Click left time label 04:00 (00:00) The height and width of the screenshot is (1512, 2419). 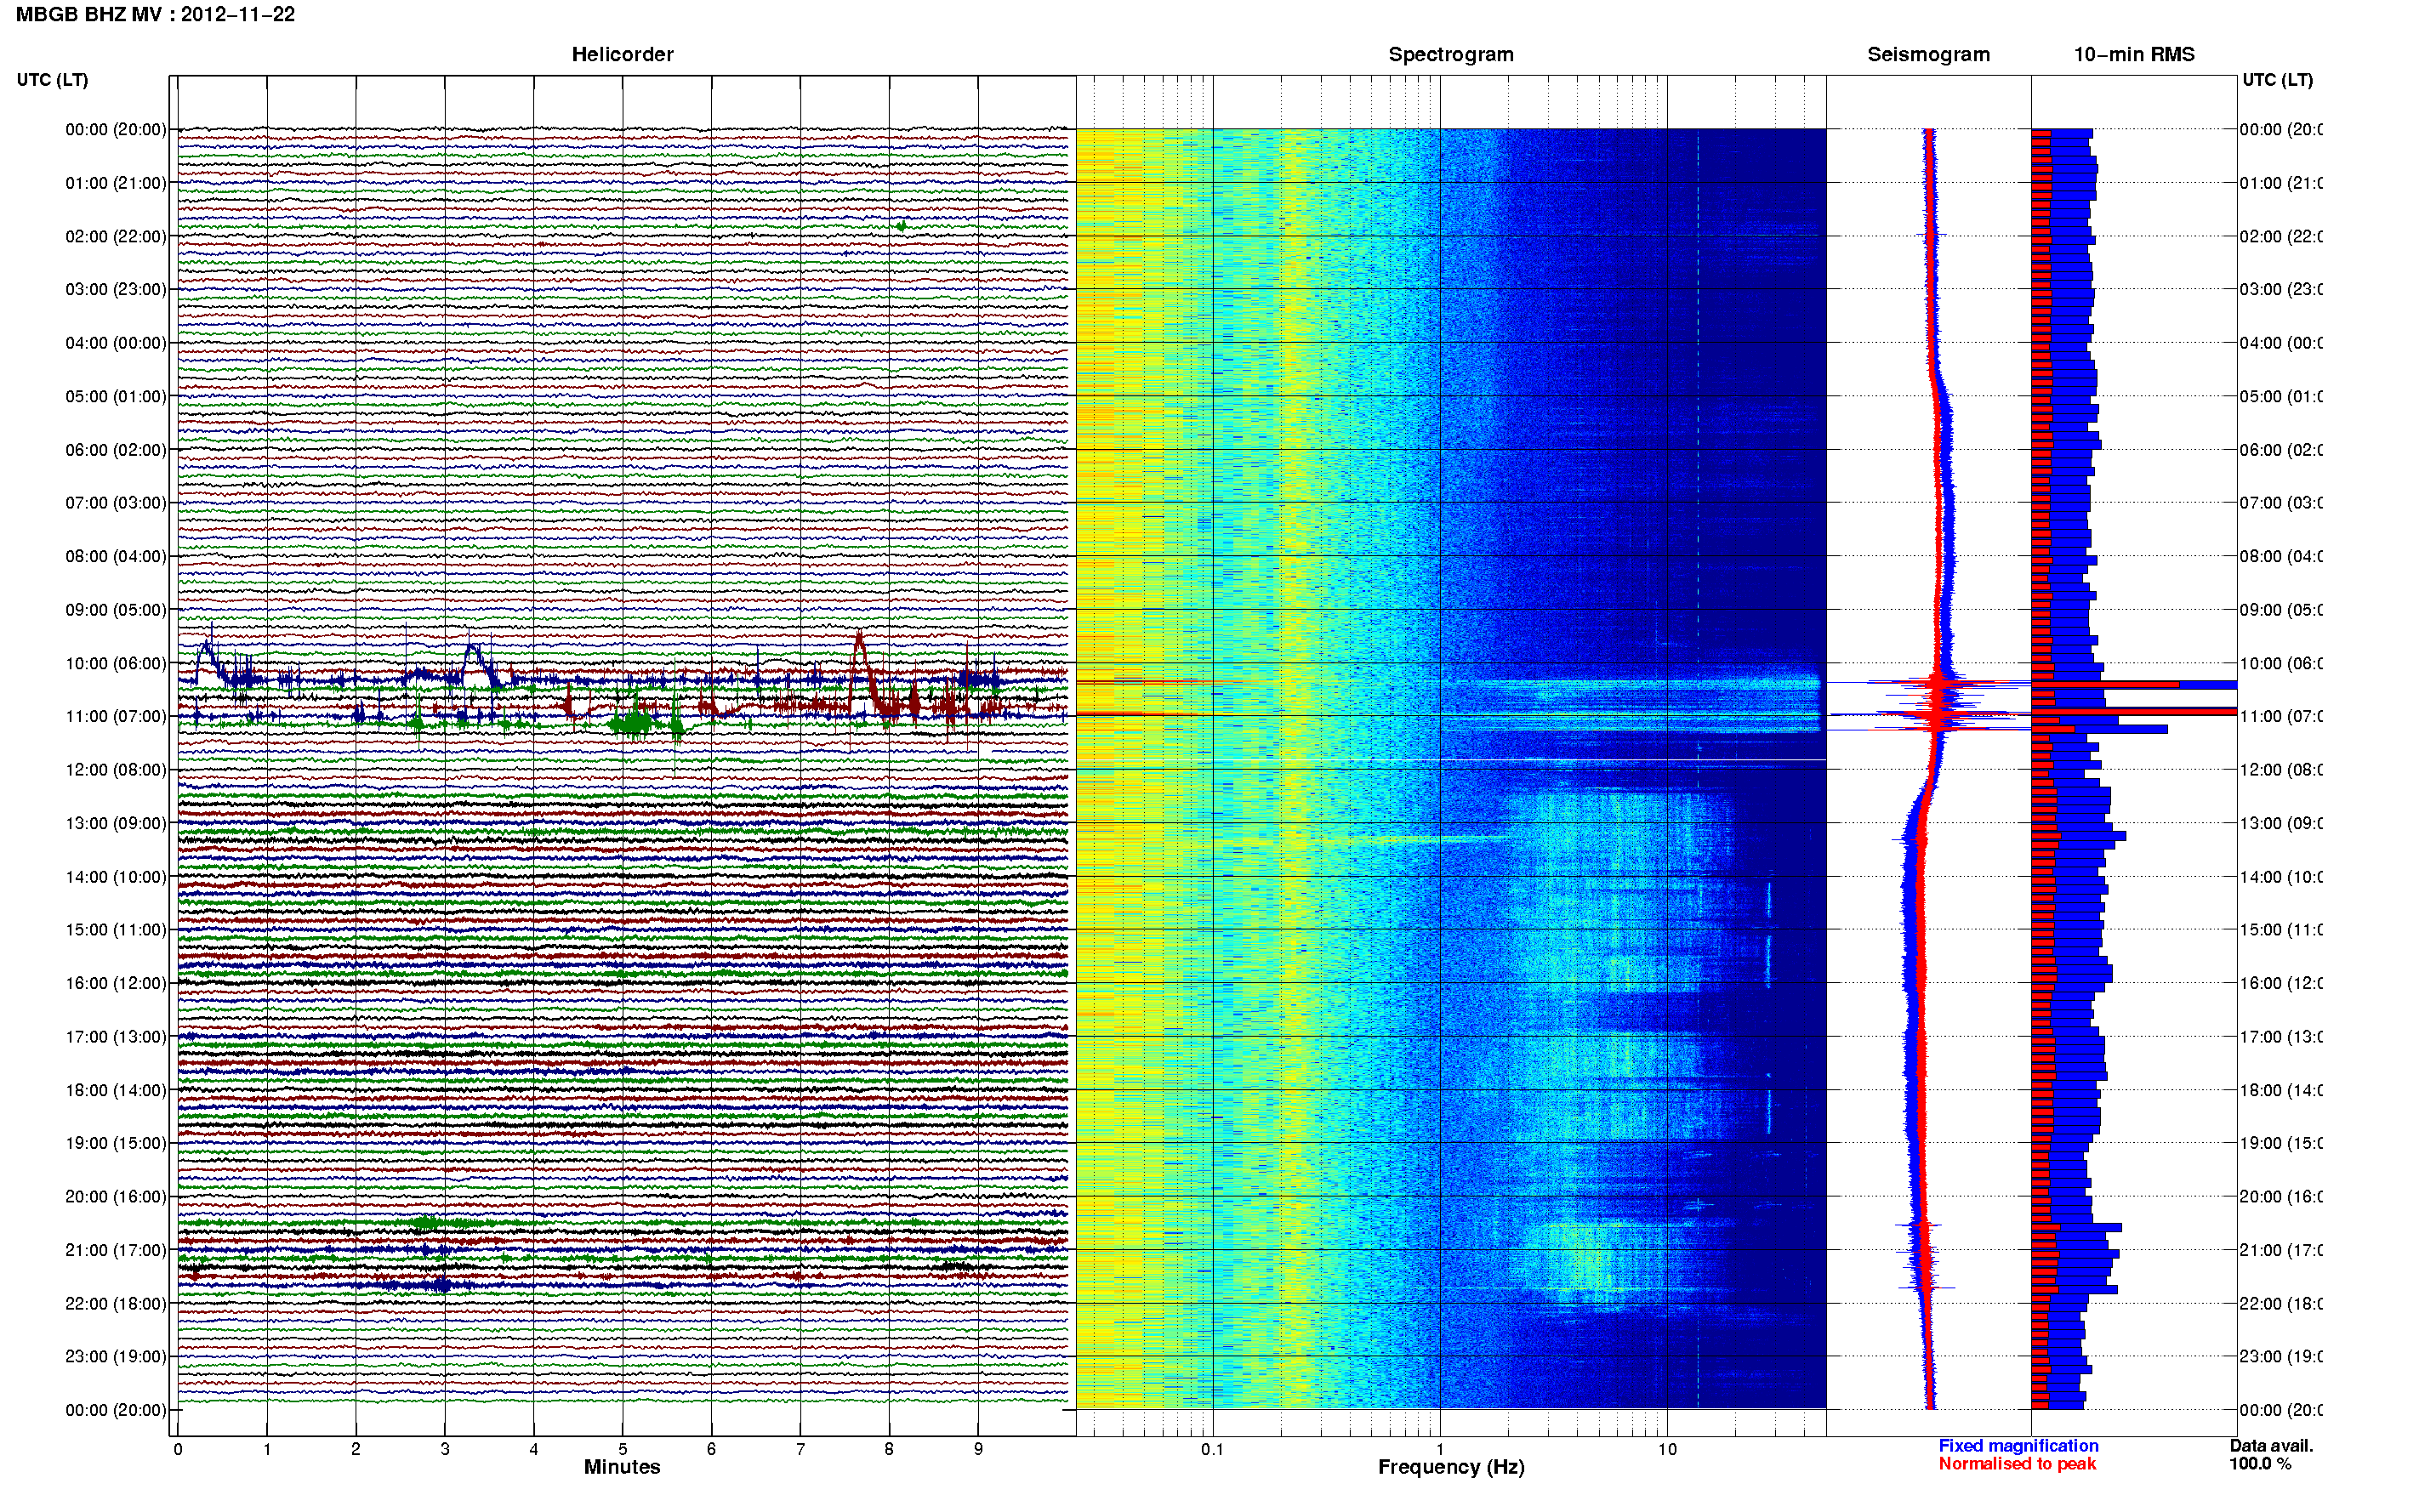[115, 343]
